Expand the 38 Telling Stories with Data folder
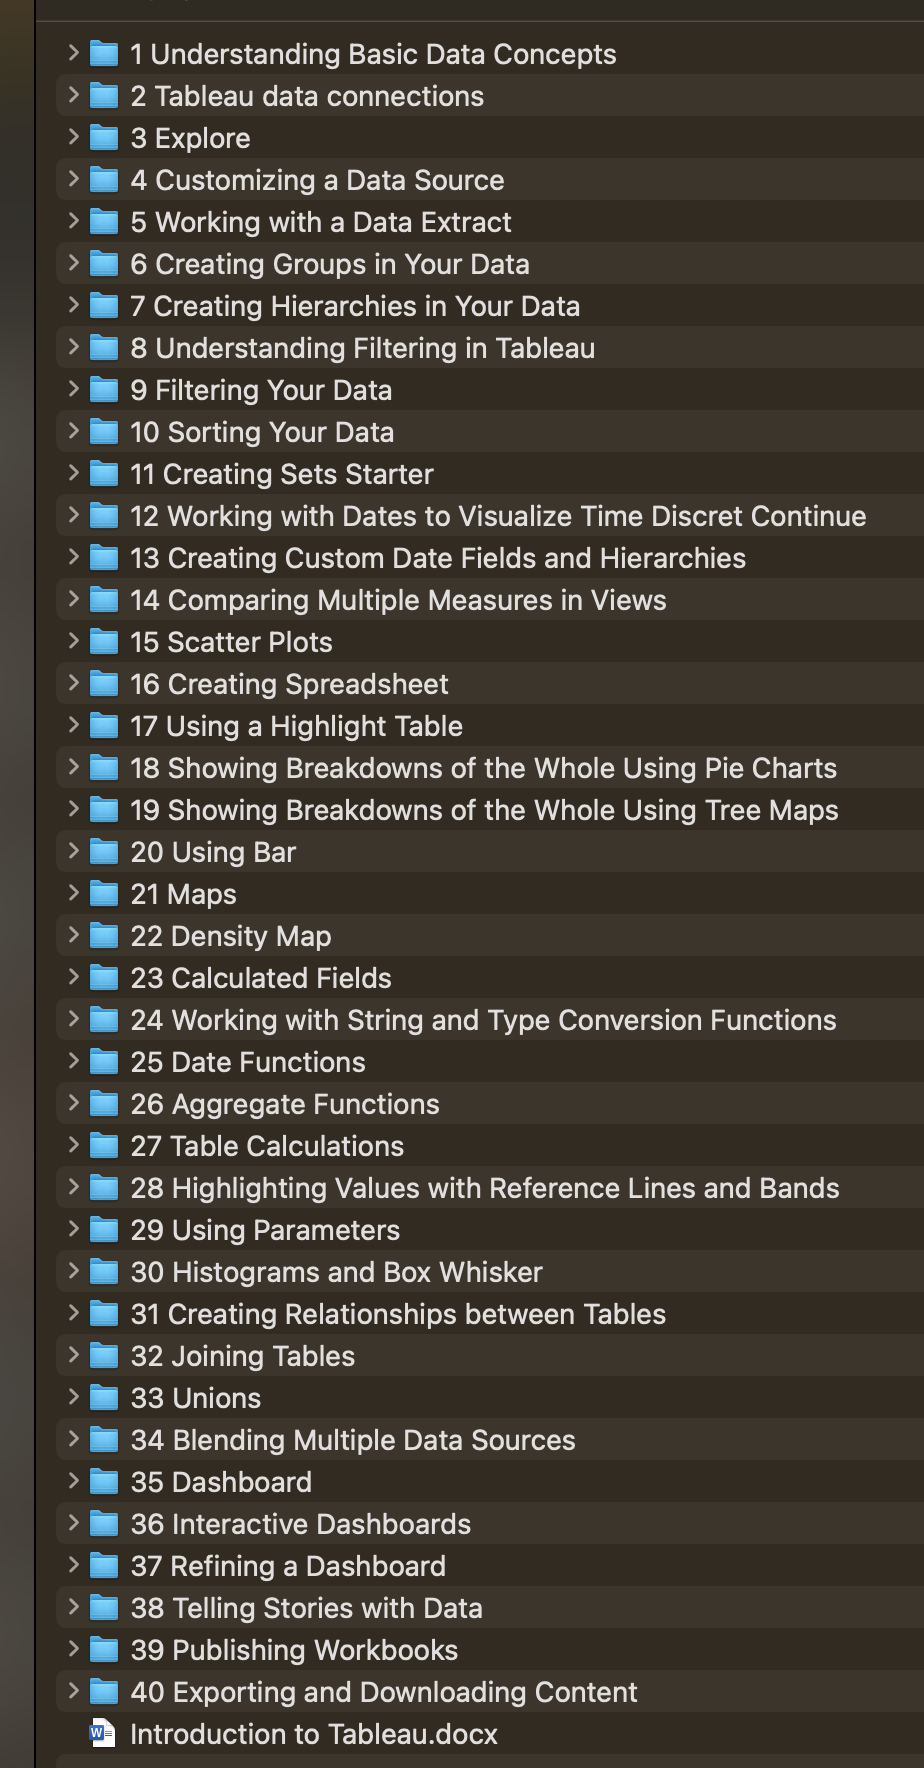924x1768 pixels. pyautogui.click(x=74, y=1608)
